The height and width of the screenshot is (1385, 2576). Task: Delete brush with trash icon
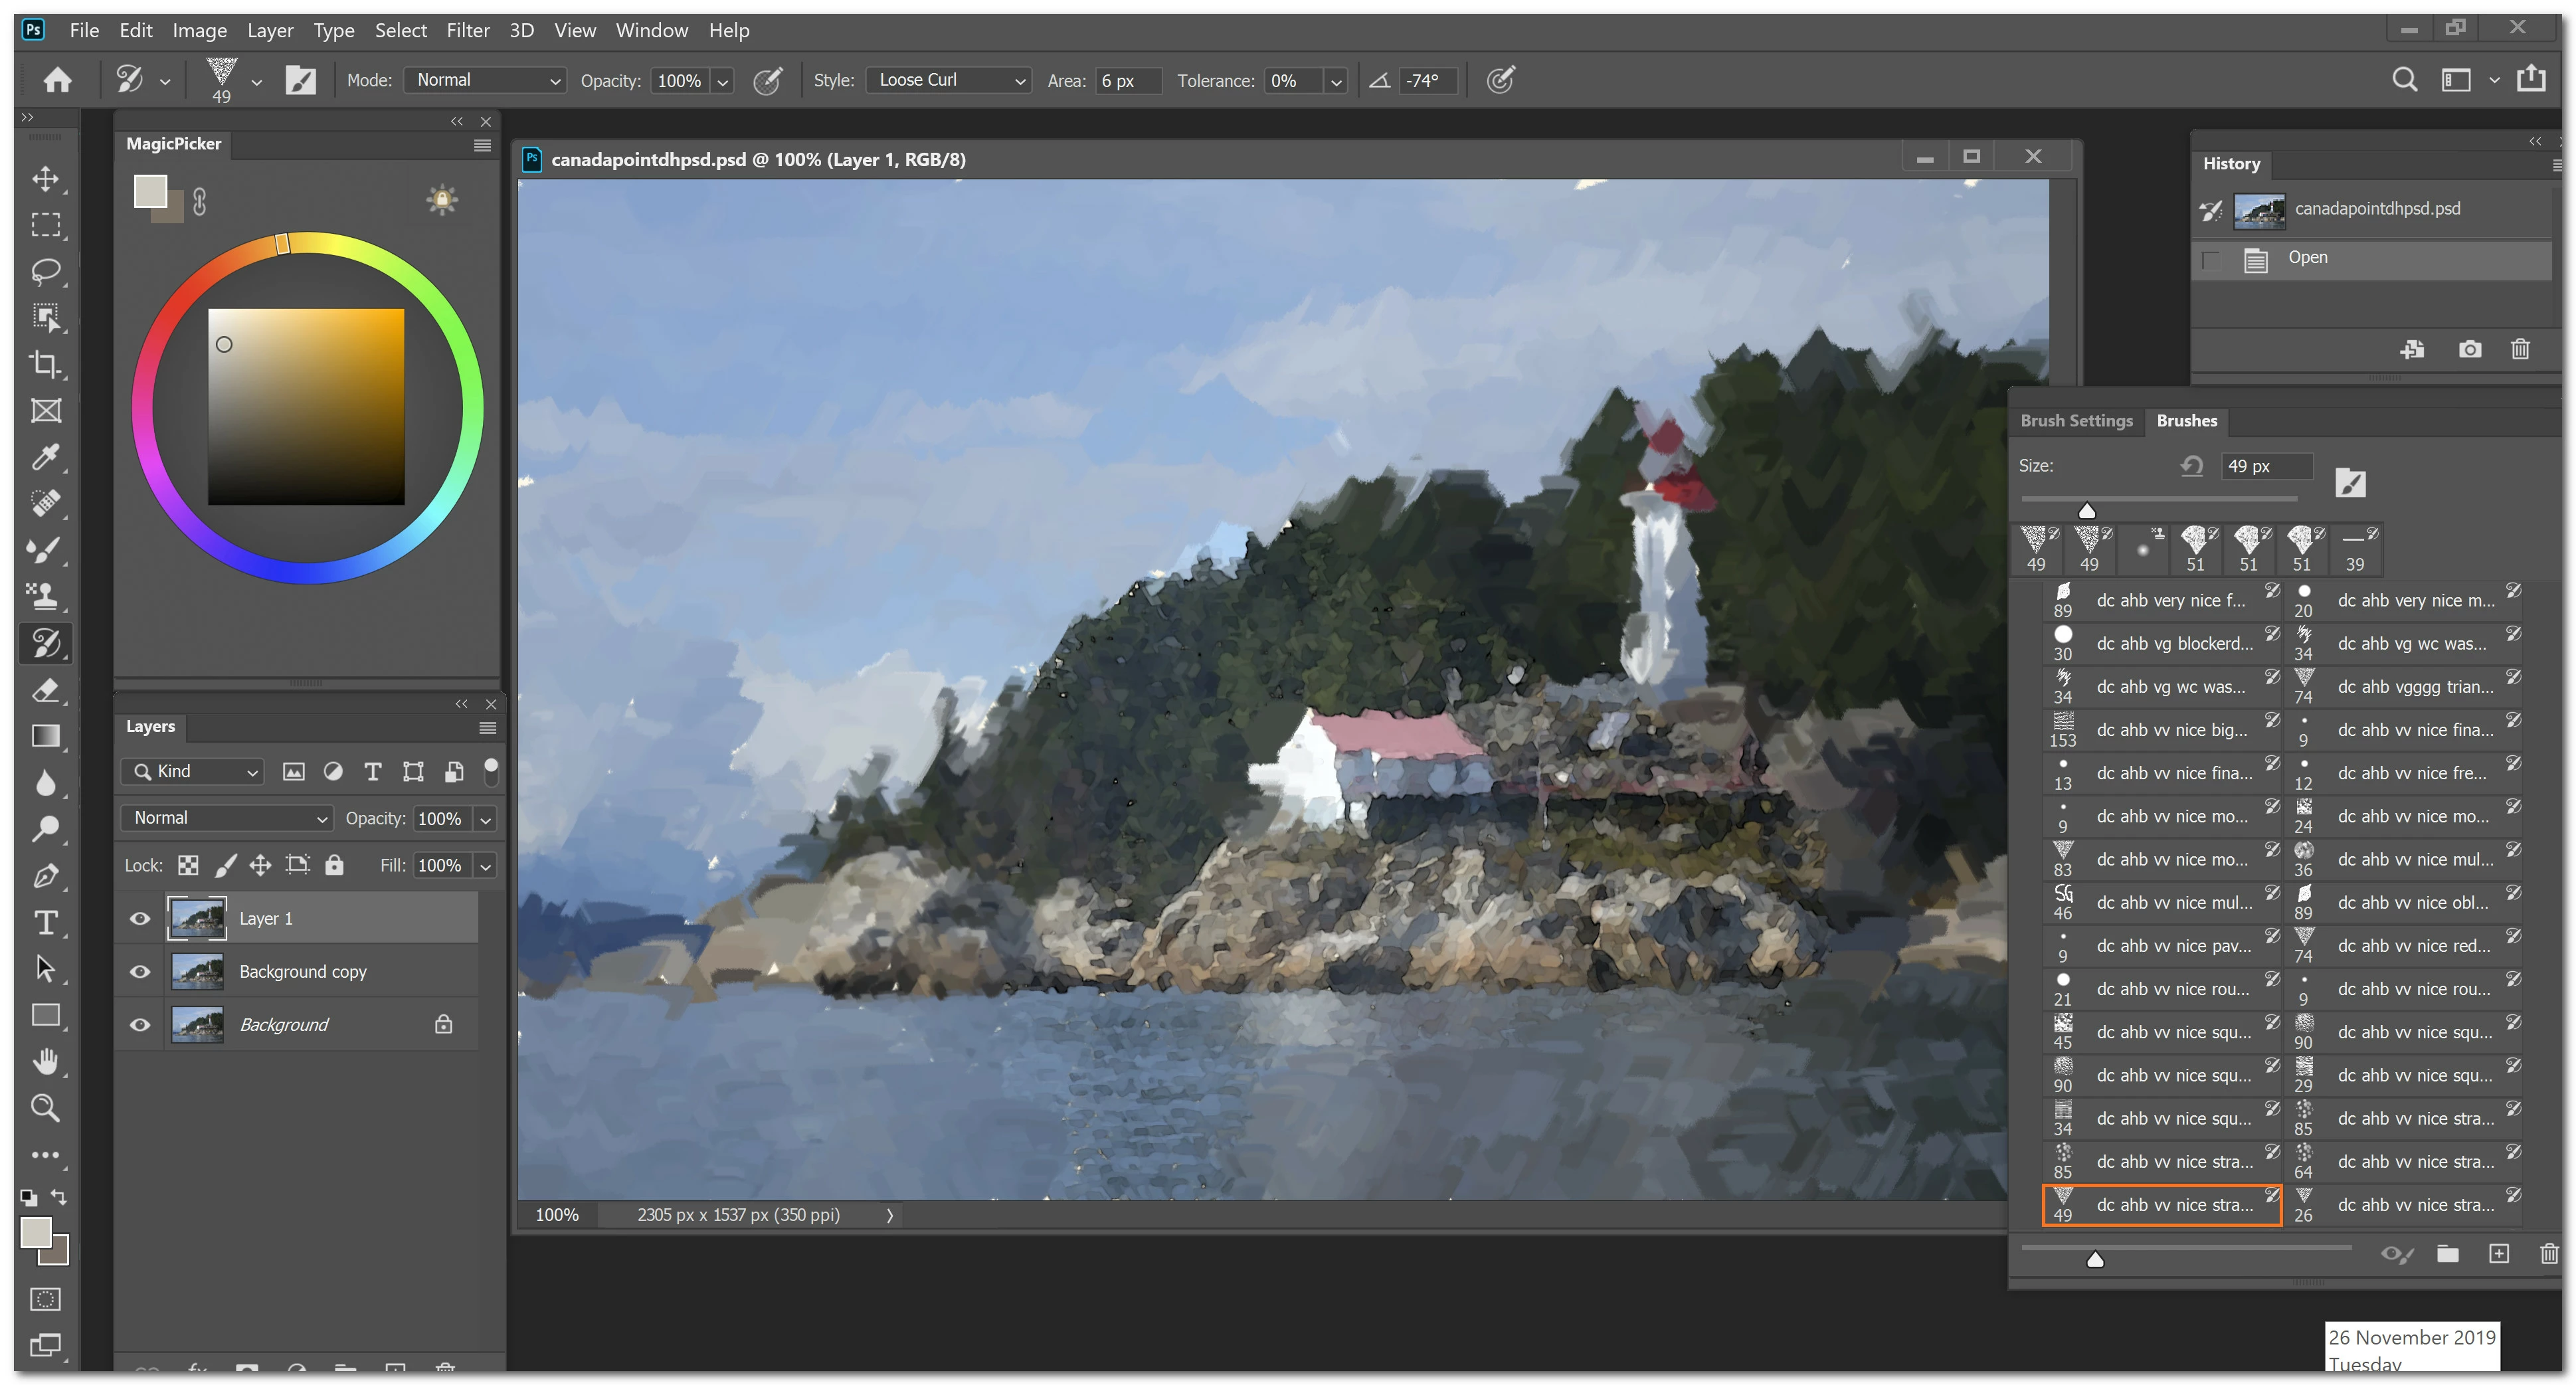[x=2548, y=1254]
